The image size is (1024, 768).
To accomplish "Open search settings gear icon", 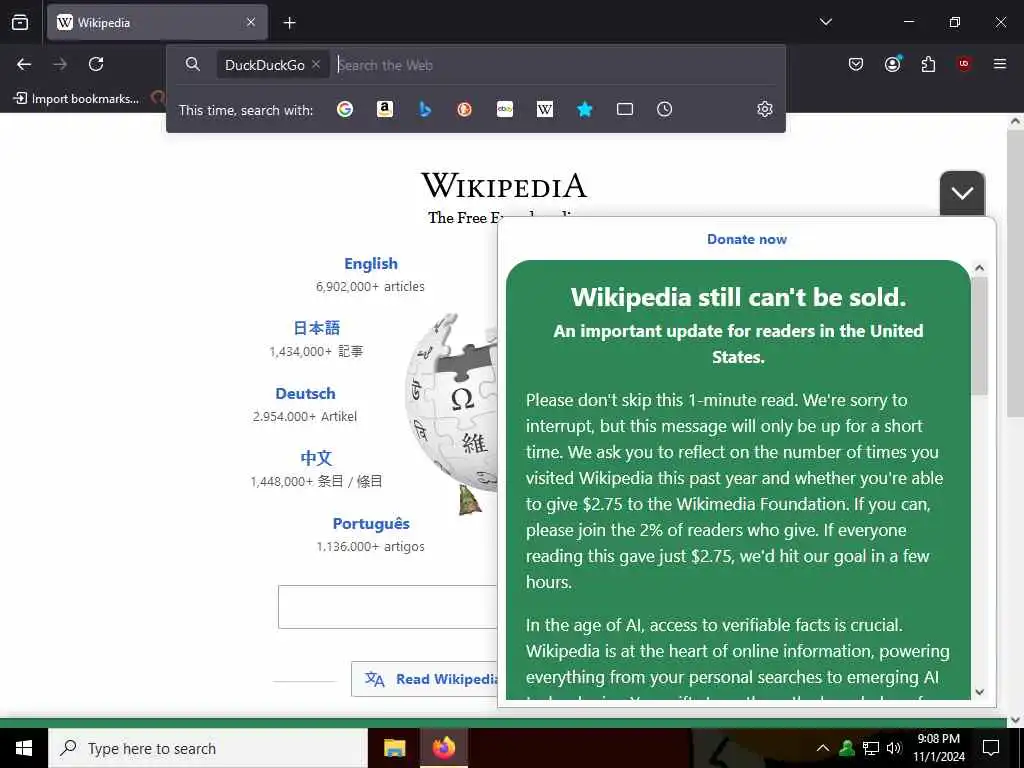I will point(765,109).
